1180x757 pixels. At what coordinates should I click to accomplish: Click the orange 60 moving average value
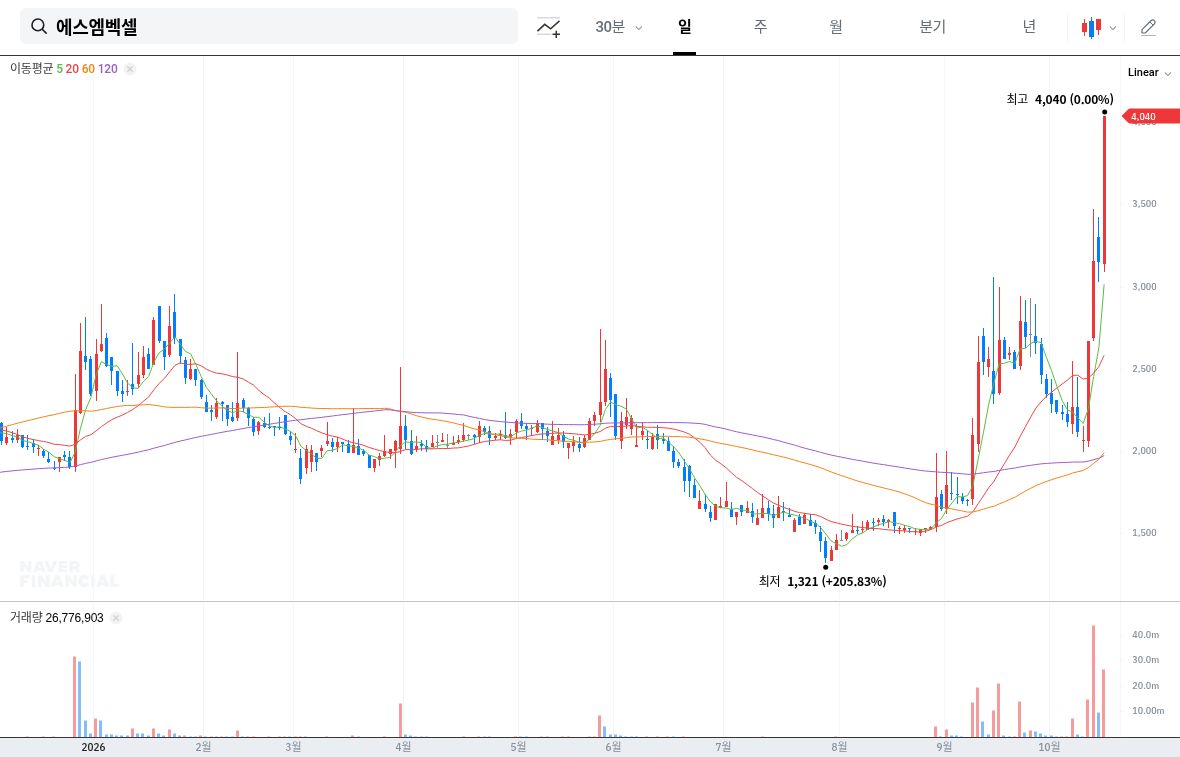pyautogui.click(x=88, y=68)
